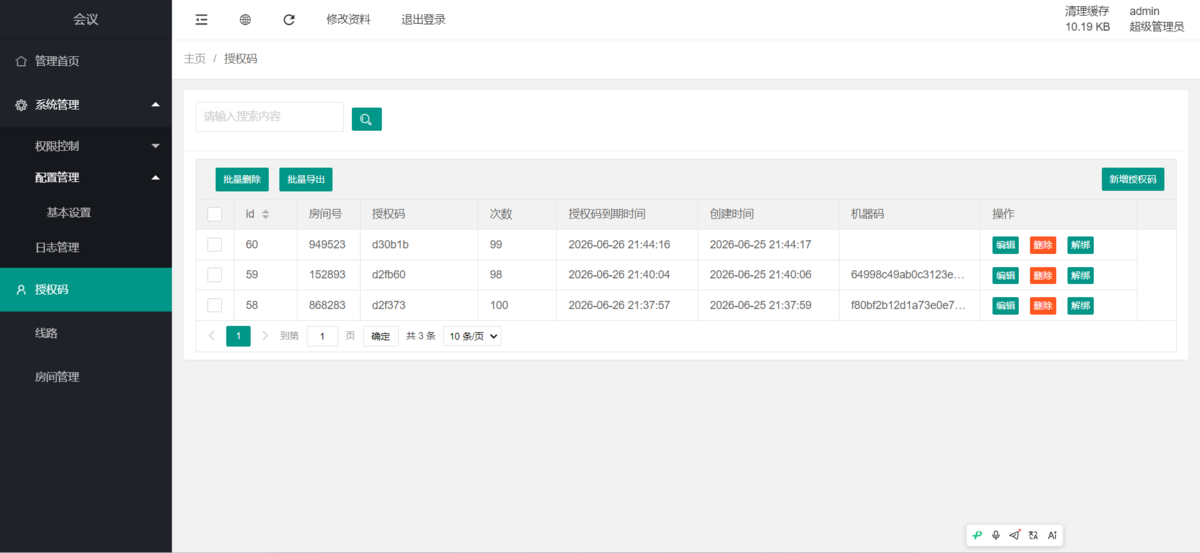The height and width of the screenshot is (553, 1200).
Task: Click 删除 for row id 60
Action: point(1043,245)
